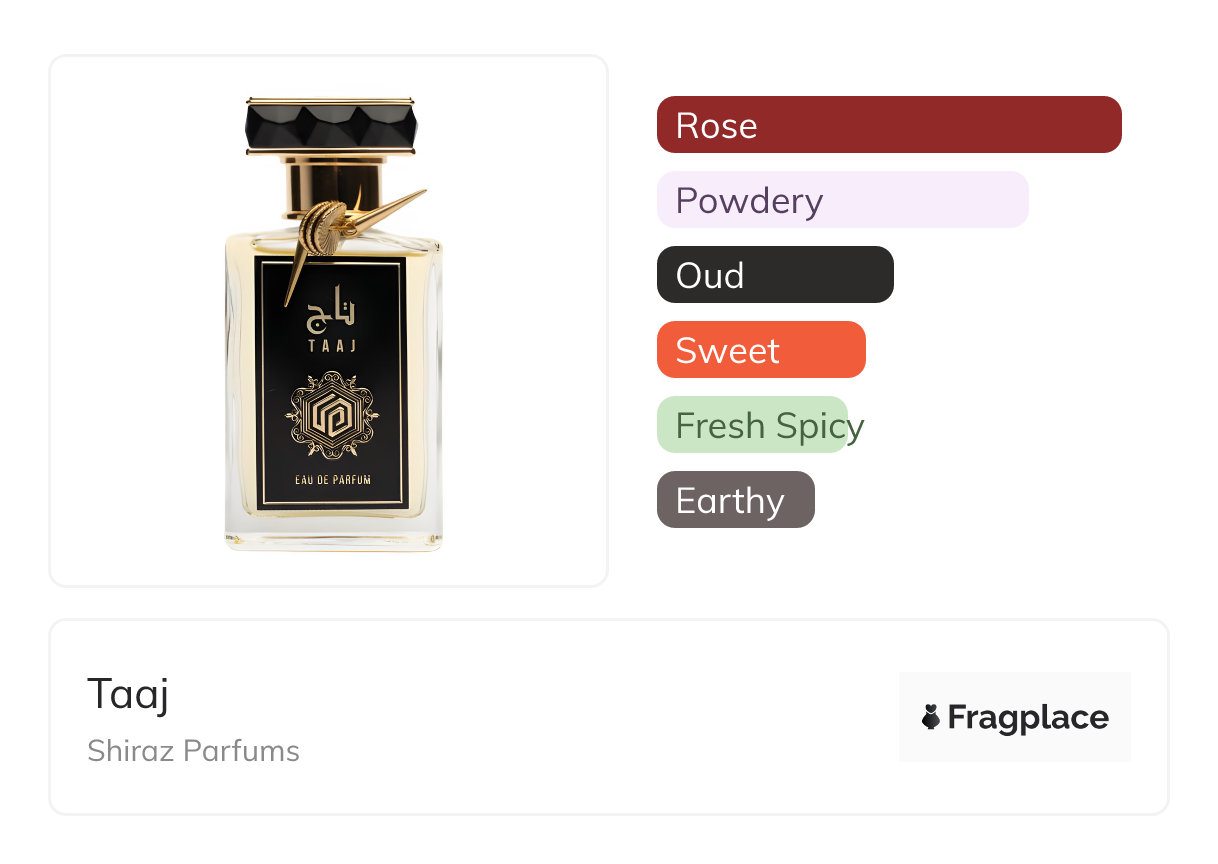This screenshot has width=1218, height=864.
Task: Click the TAAJ text on the bottle label
Action: pyautogui.click(x=329, y=345)
